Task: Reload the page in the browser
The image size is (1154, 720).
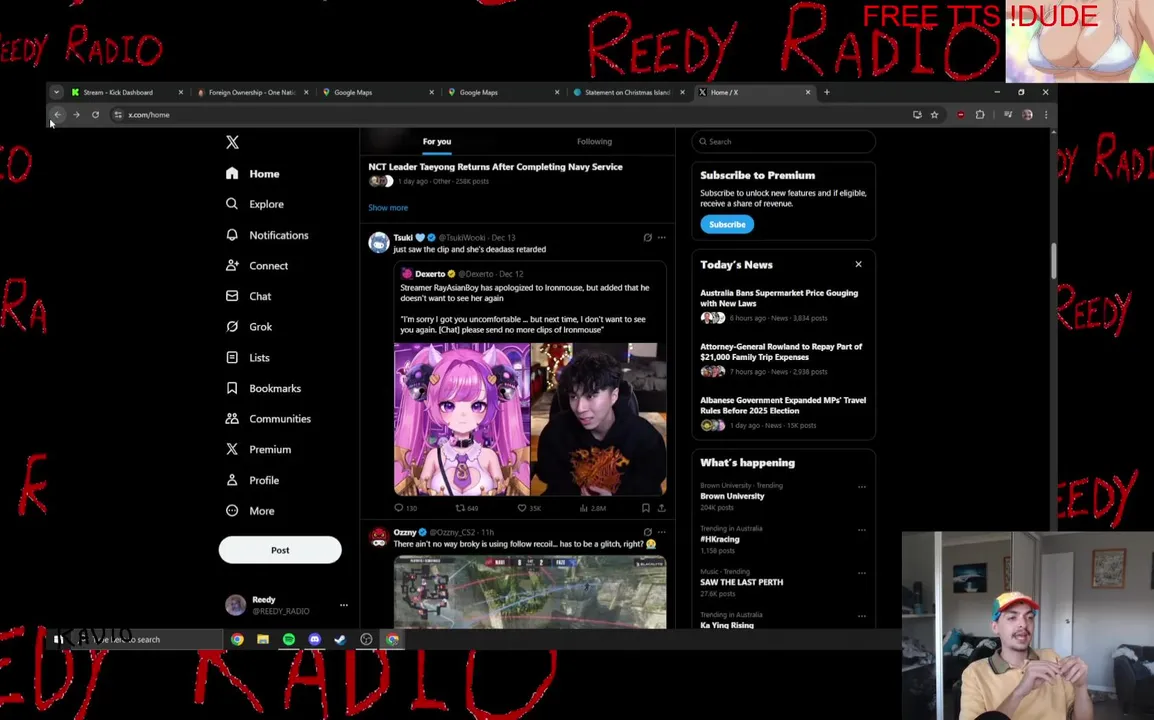Action: tap(96, 115)
